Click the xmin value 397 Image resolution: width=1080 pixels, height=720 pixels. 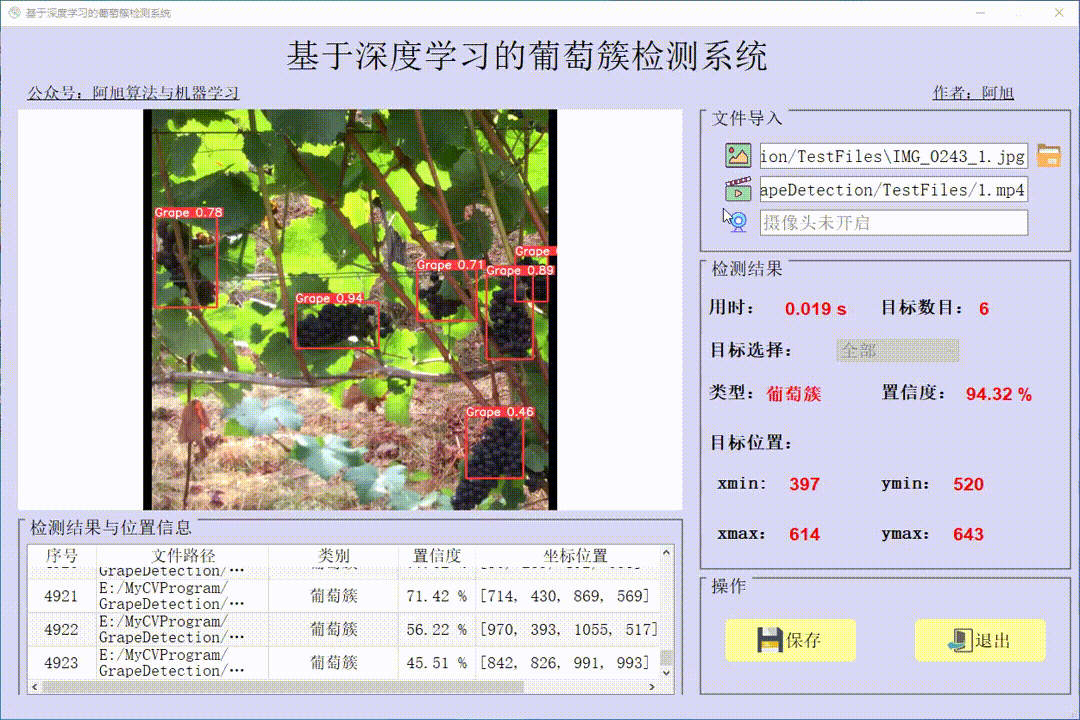[x=804, y=484]
